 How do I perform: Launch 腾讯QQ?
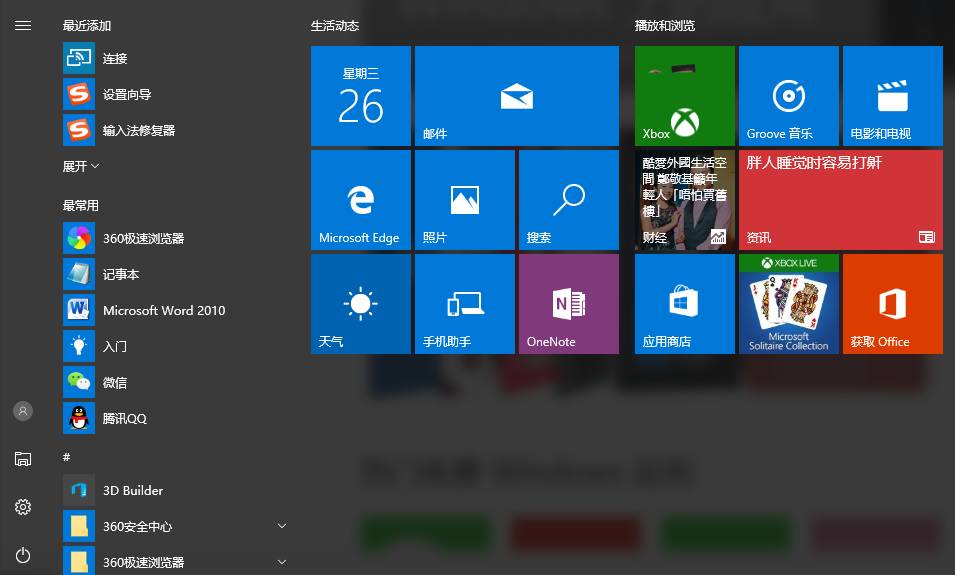click(x=175, y=418)
